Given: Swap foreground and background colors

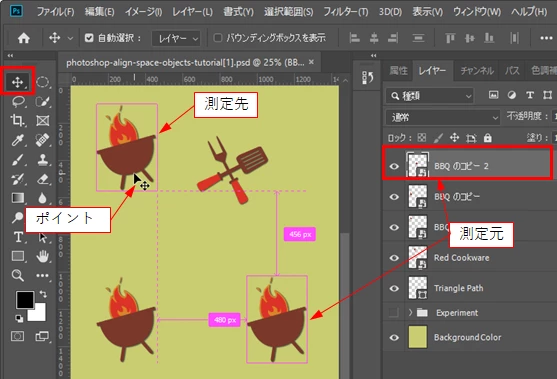Looking at the screenshot, I should coord(43,294).
